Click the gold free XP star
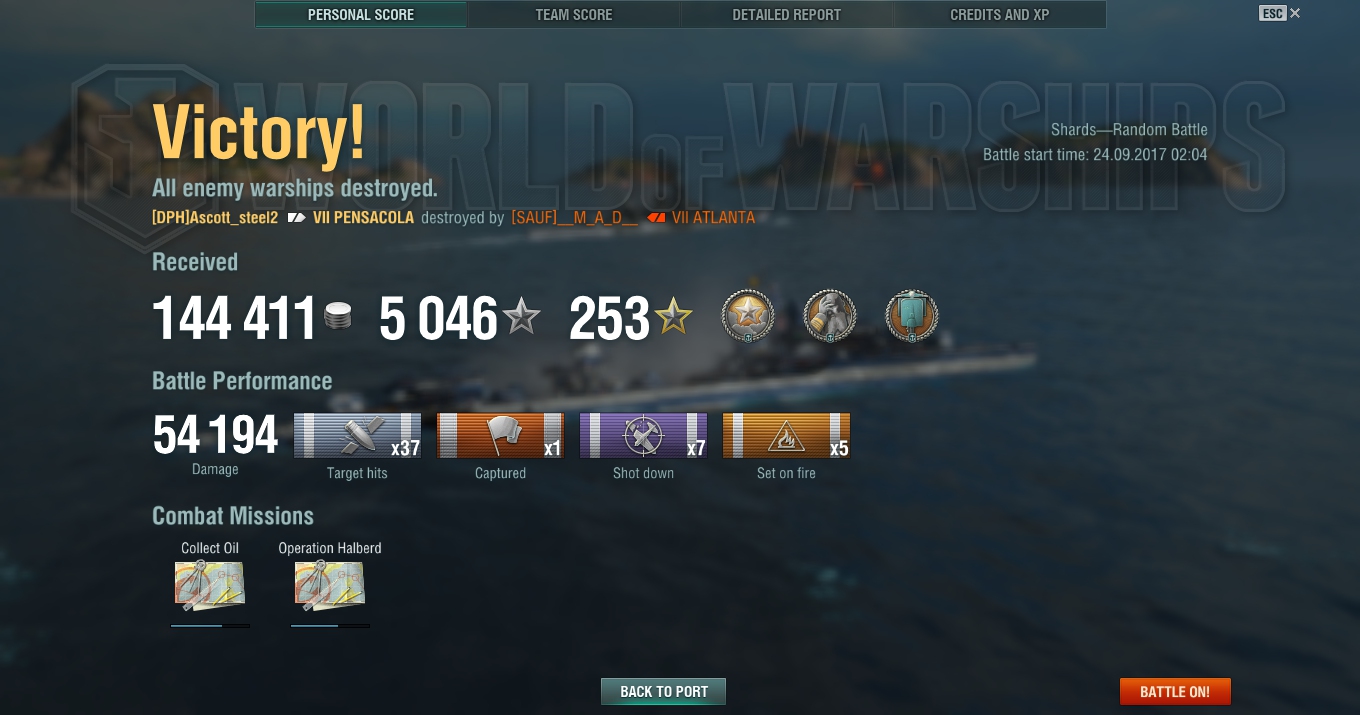1360x715 pixels. (673, 318)
